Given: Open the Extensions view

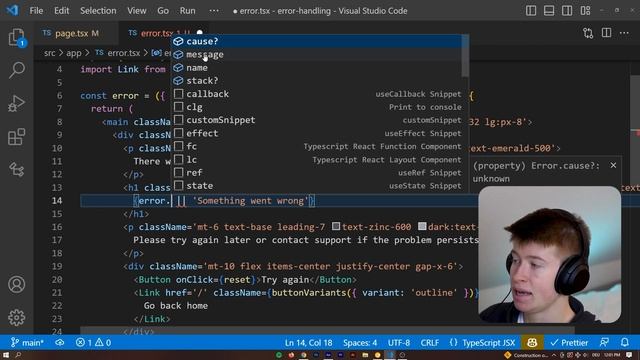Looking at the screenshot, I should pyautogui.click(x=16, y=137).
